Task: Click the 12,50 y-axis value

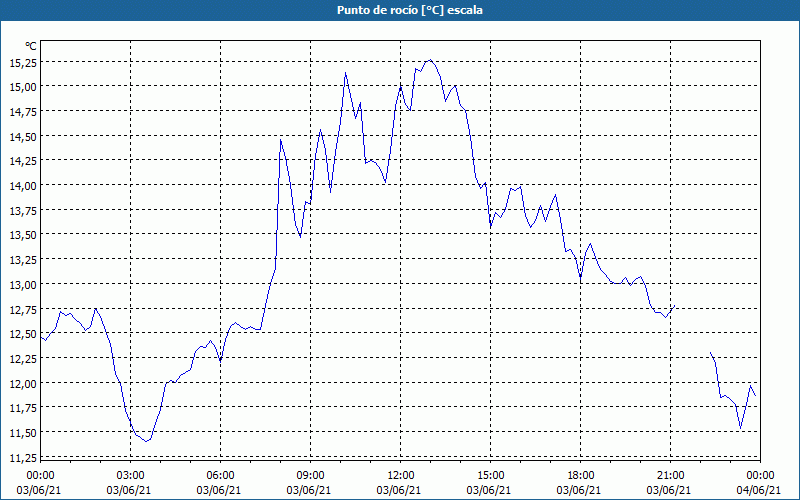Action: pyautogui.click(x=23, y=334)
